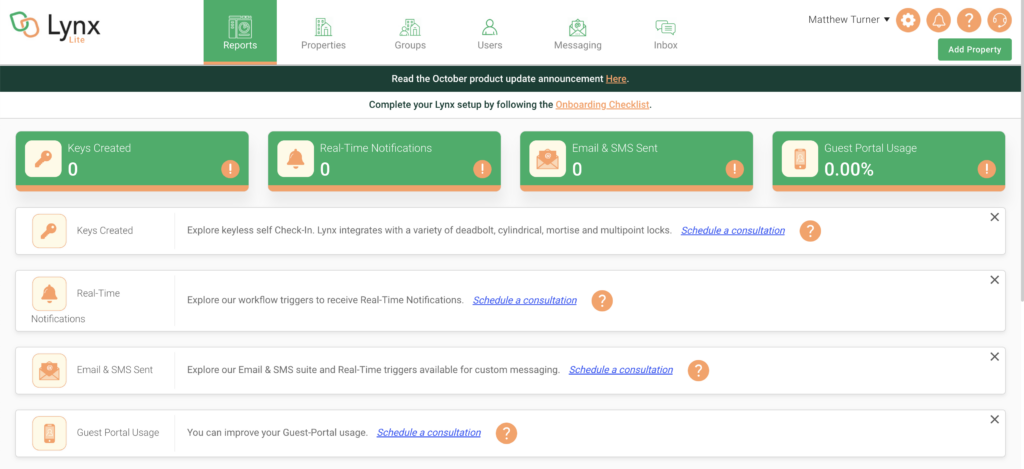Click the 'Email & SMS Sent' card title
Screen dimensions: 1024x469
point(615,148)
